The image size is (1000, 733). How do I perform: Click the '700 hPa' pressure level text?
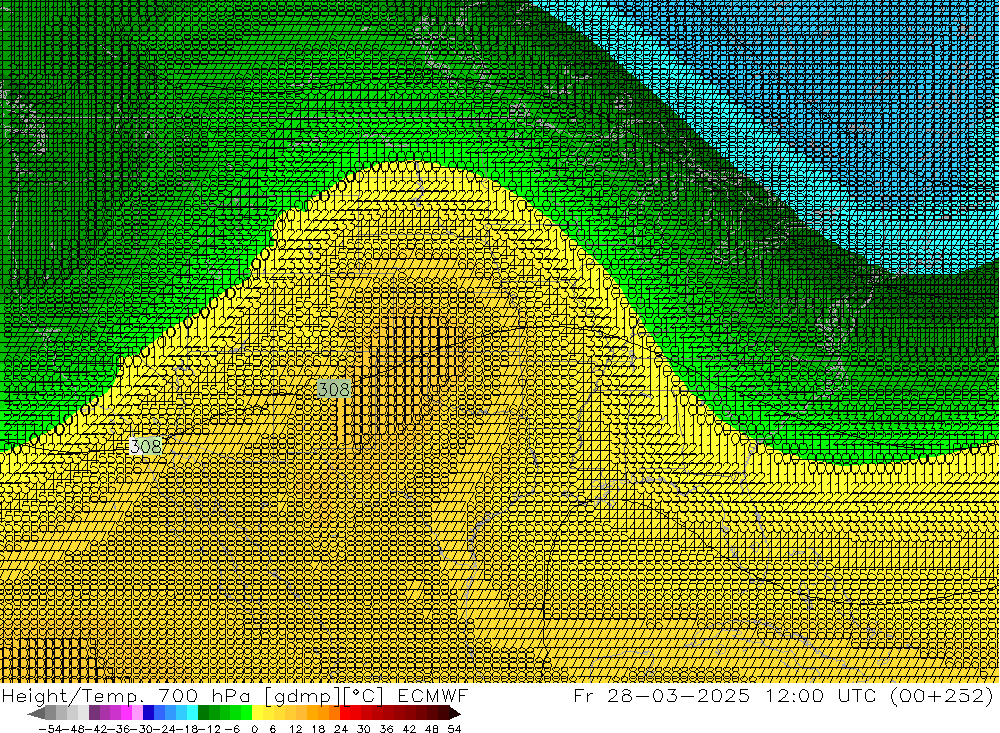(x=204, y=695)
